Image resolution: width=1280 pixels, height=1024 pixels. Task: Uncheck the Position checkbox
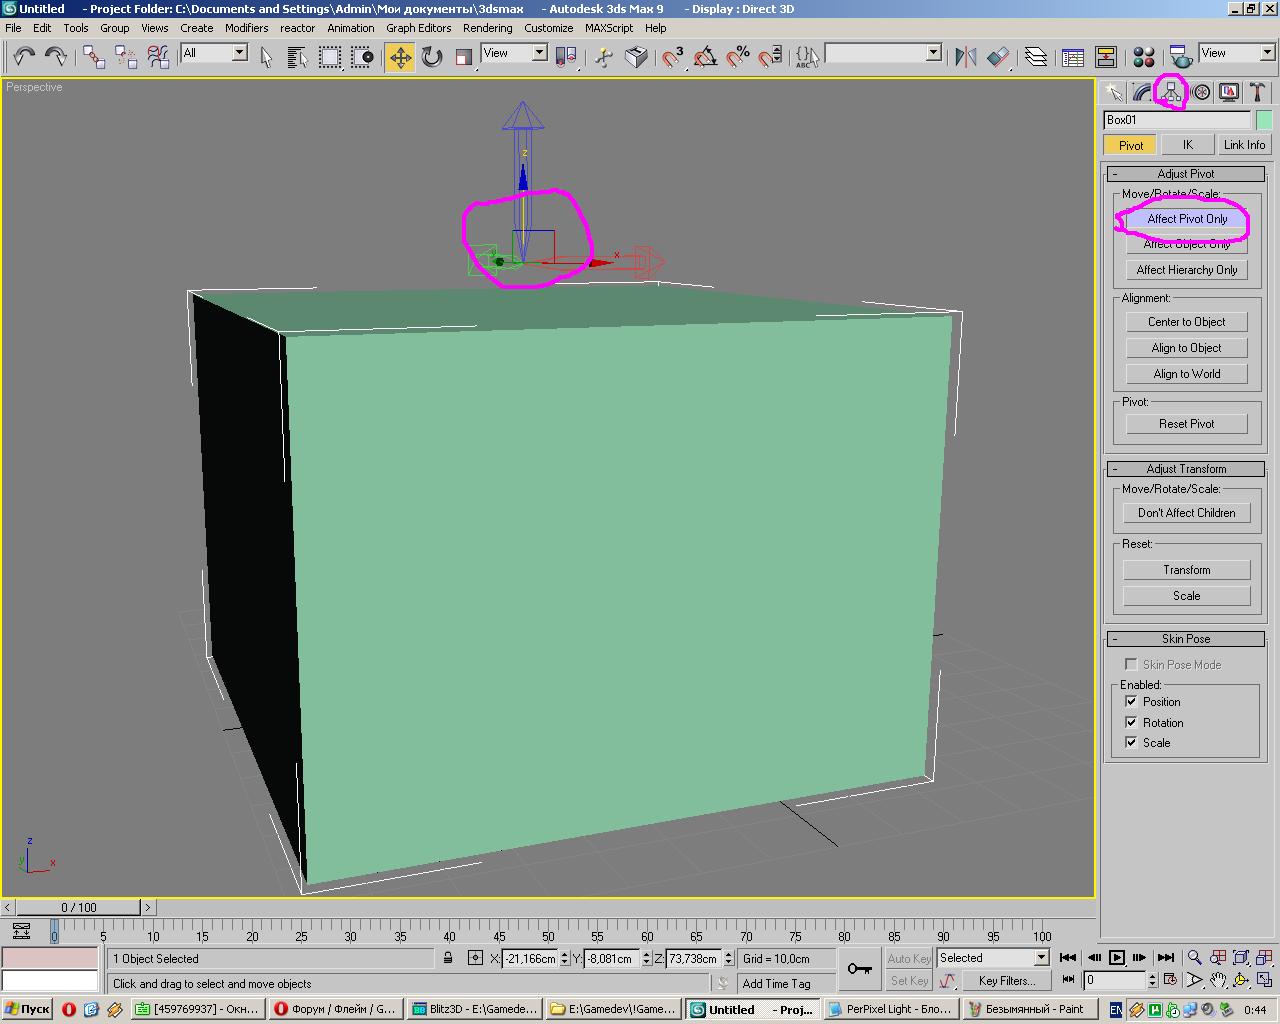(x=1131, y=702)
